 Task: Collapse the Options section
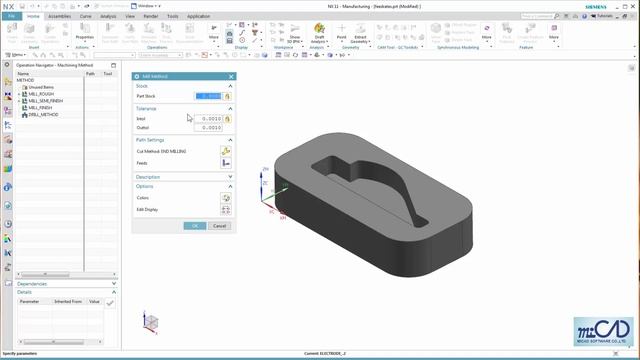[x=230, y=186]
